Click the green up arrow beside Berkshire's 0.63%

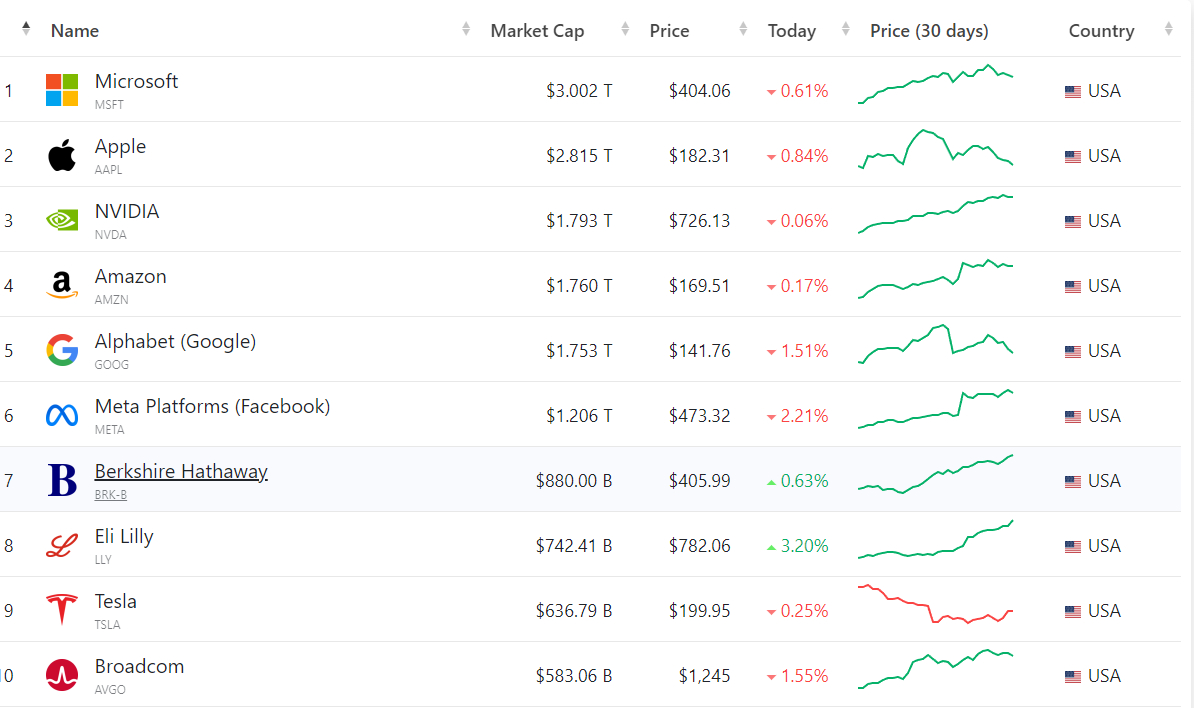point(771,482)
